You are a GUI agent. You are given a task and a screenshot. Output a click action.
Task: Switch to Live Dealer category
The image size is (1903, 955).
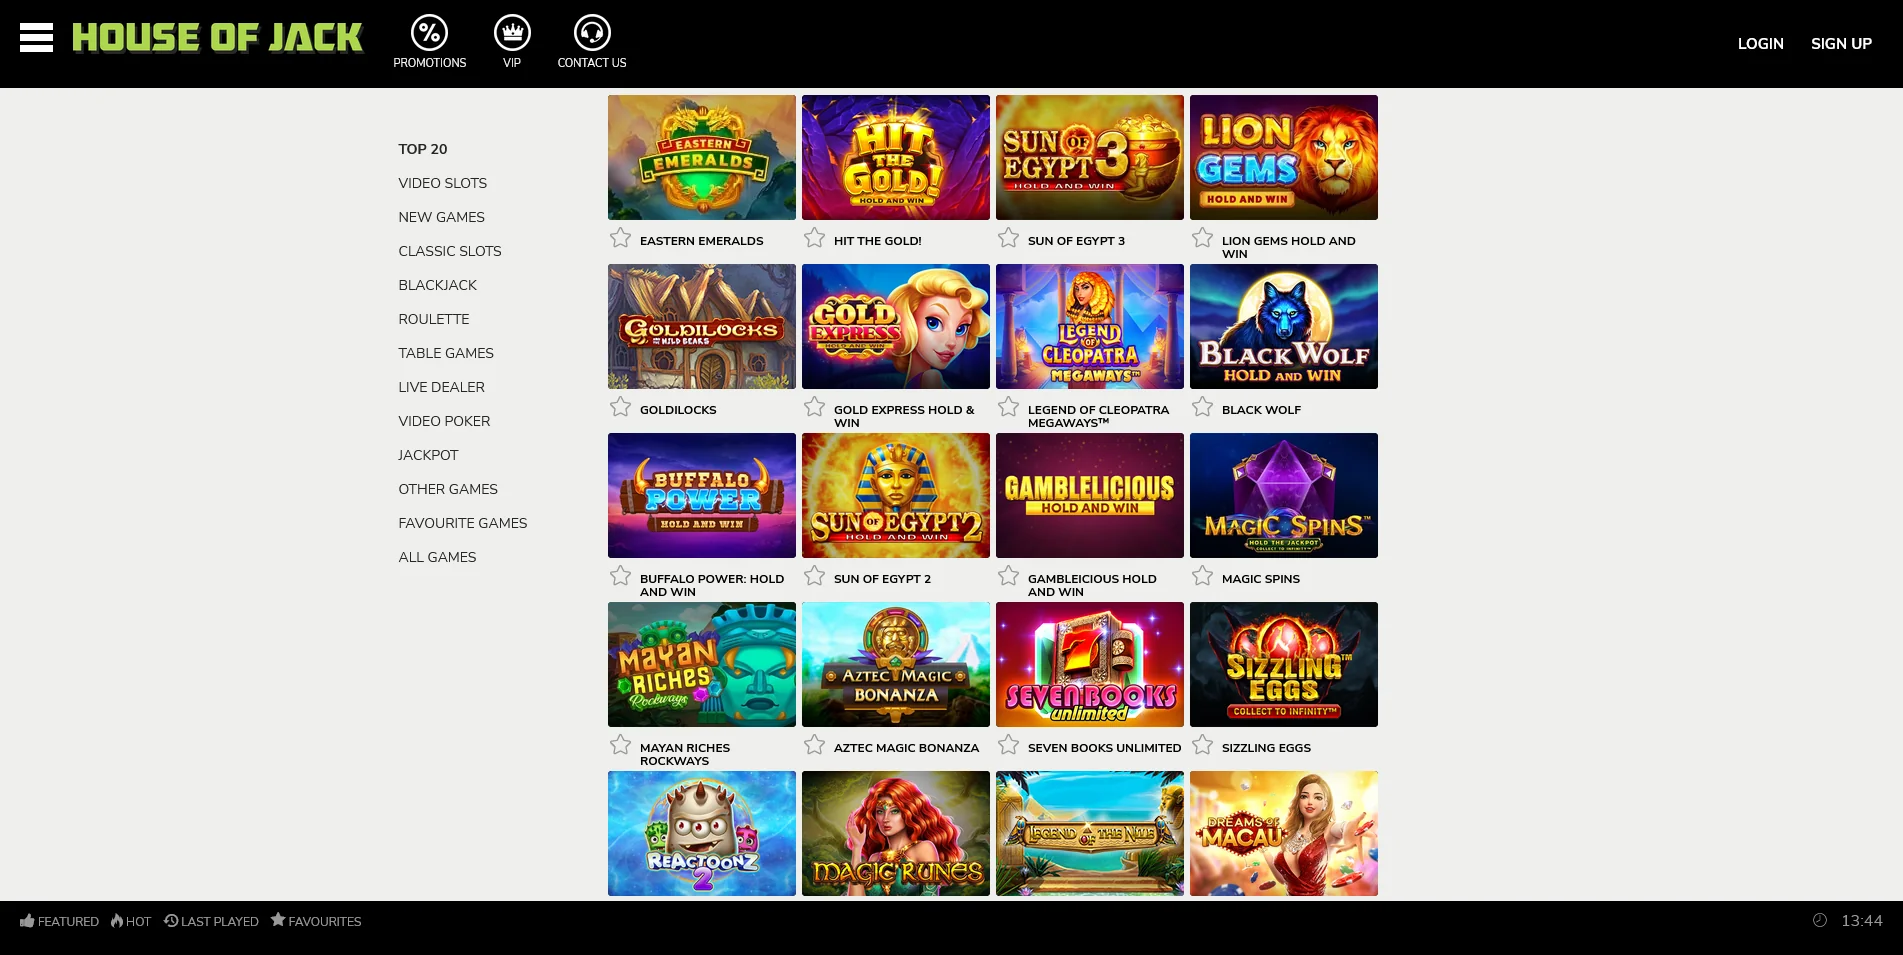coord(441,387)
